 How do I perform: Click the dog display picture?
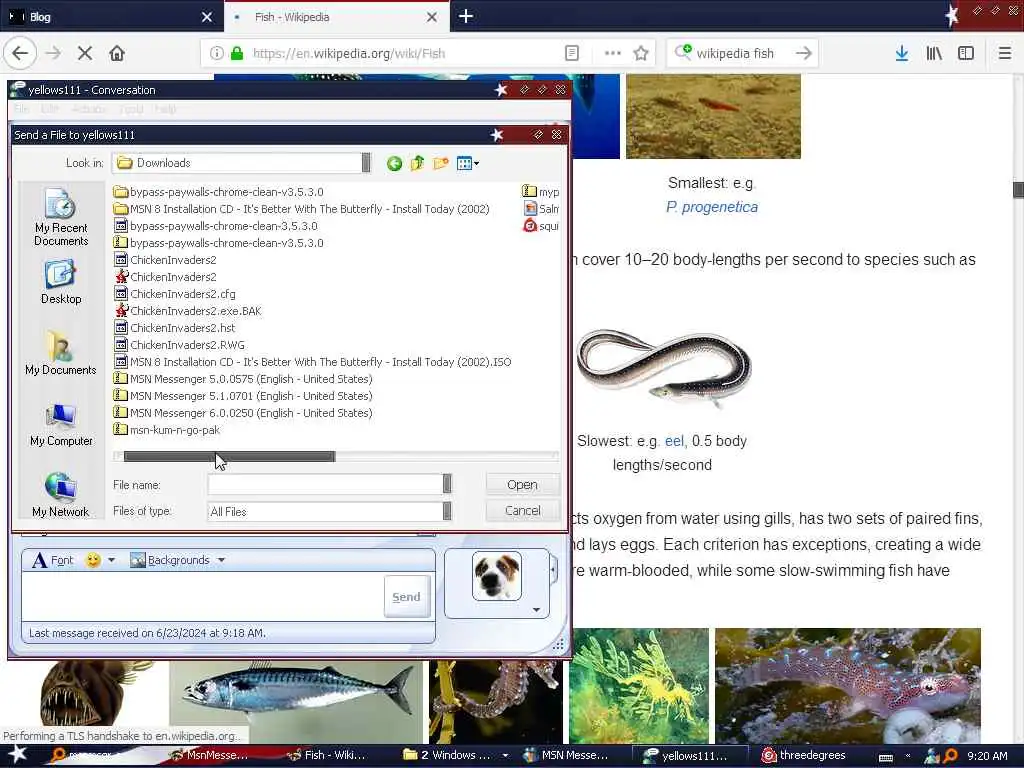coord(497,576)
